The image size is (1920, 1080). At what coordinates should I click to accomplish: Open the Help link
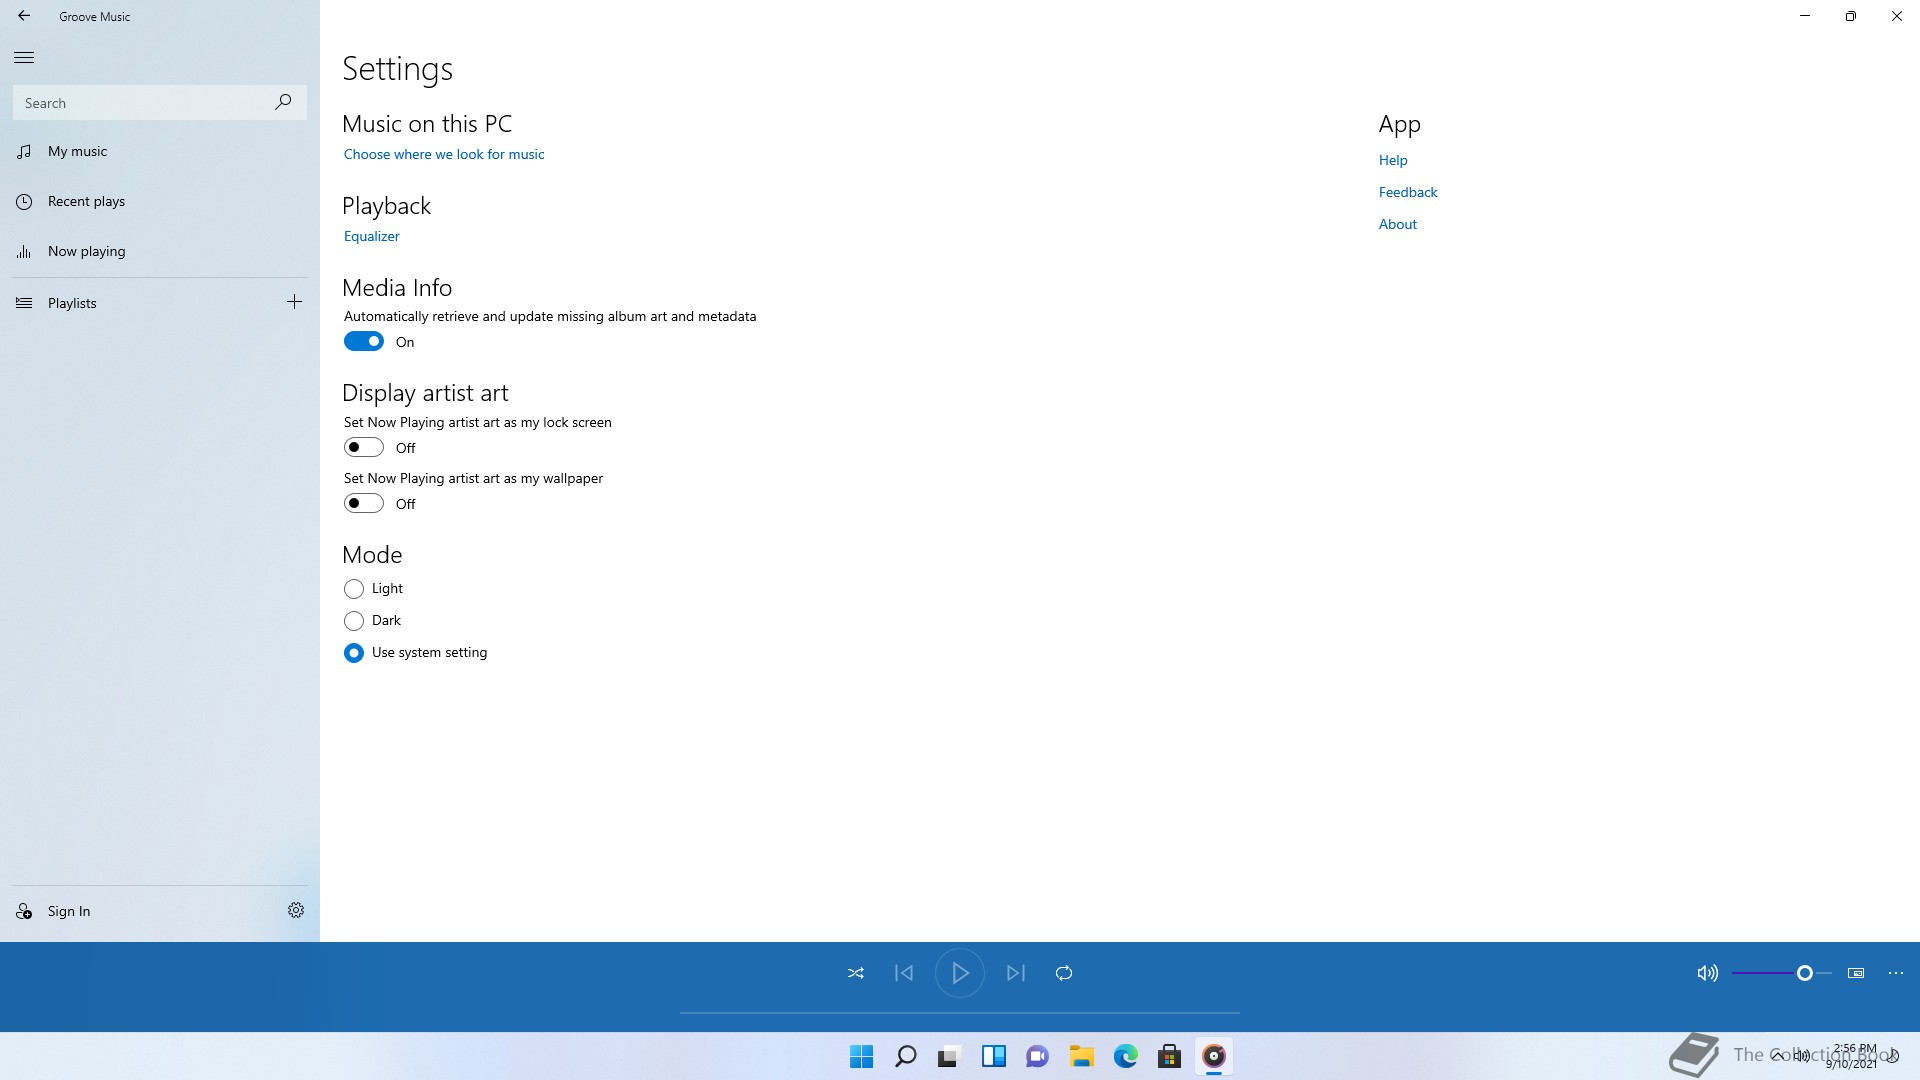[1393, 160]
